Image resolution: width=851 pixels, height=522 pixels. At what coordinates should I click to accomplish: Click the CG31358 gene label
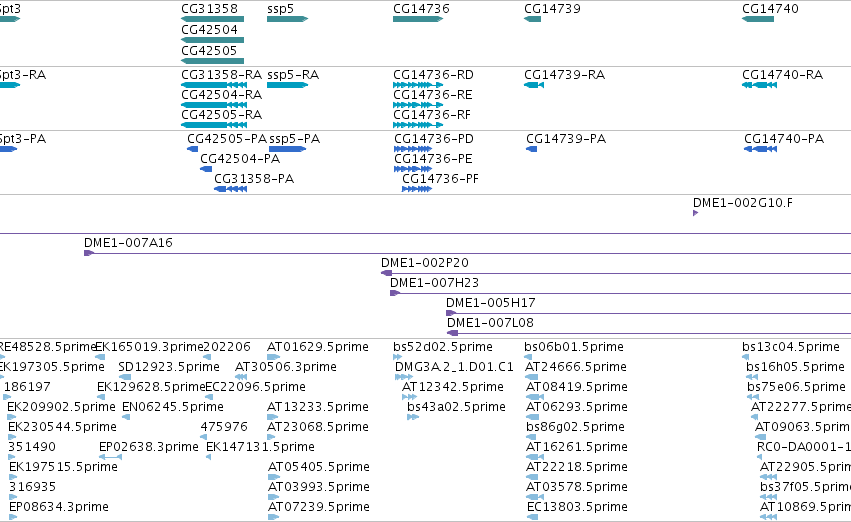tap(209, 9)
